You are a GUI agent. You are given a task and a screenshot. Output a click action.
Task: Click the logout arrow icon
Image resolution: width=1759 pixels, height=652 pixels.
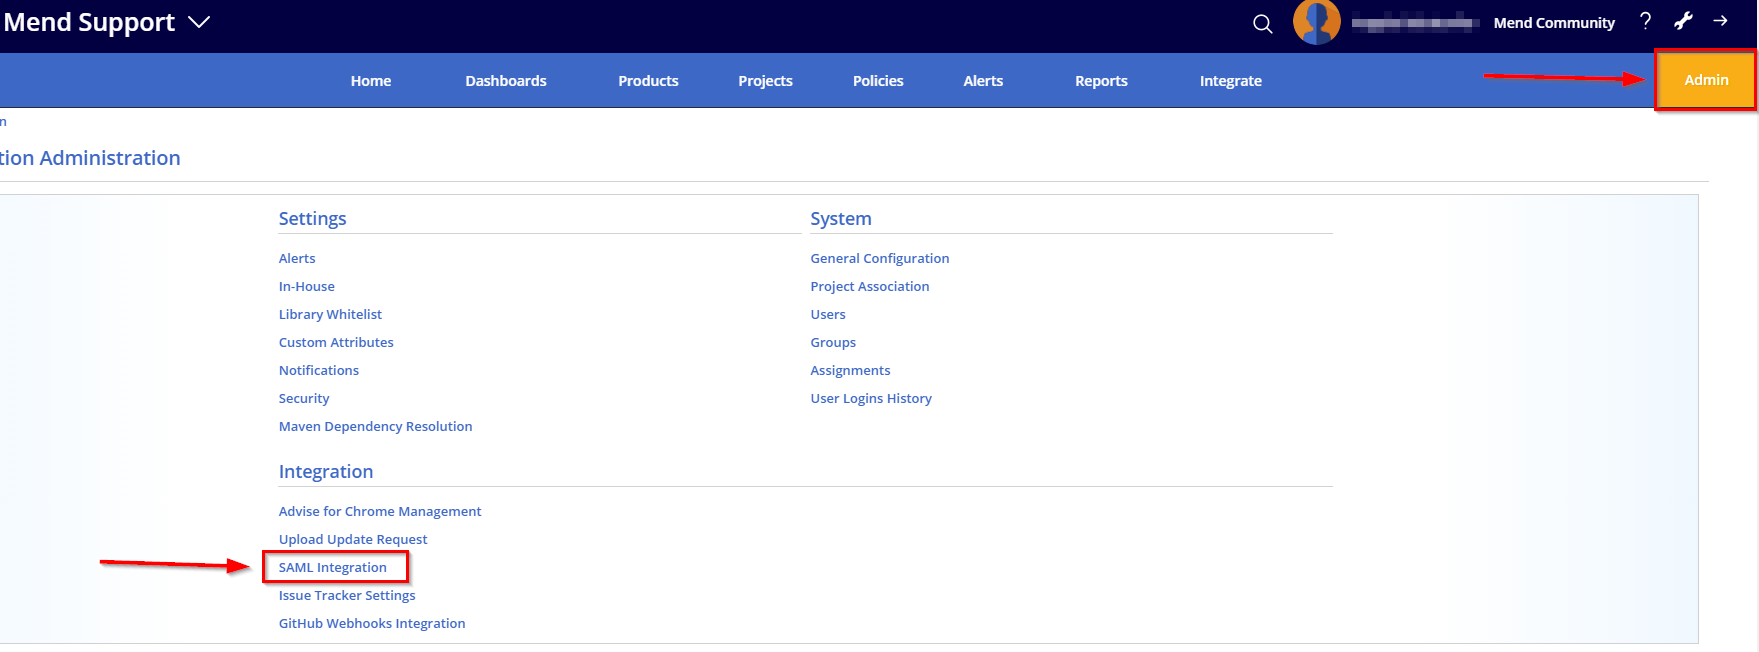coord(1720,21)
